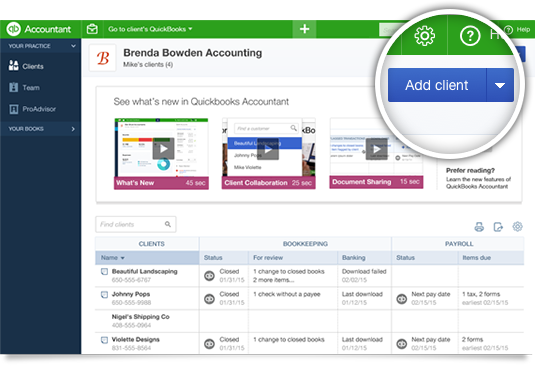Open client table gear settings
This screenshot has width=535, height=372.
517,226
